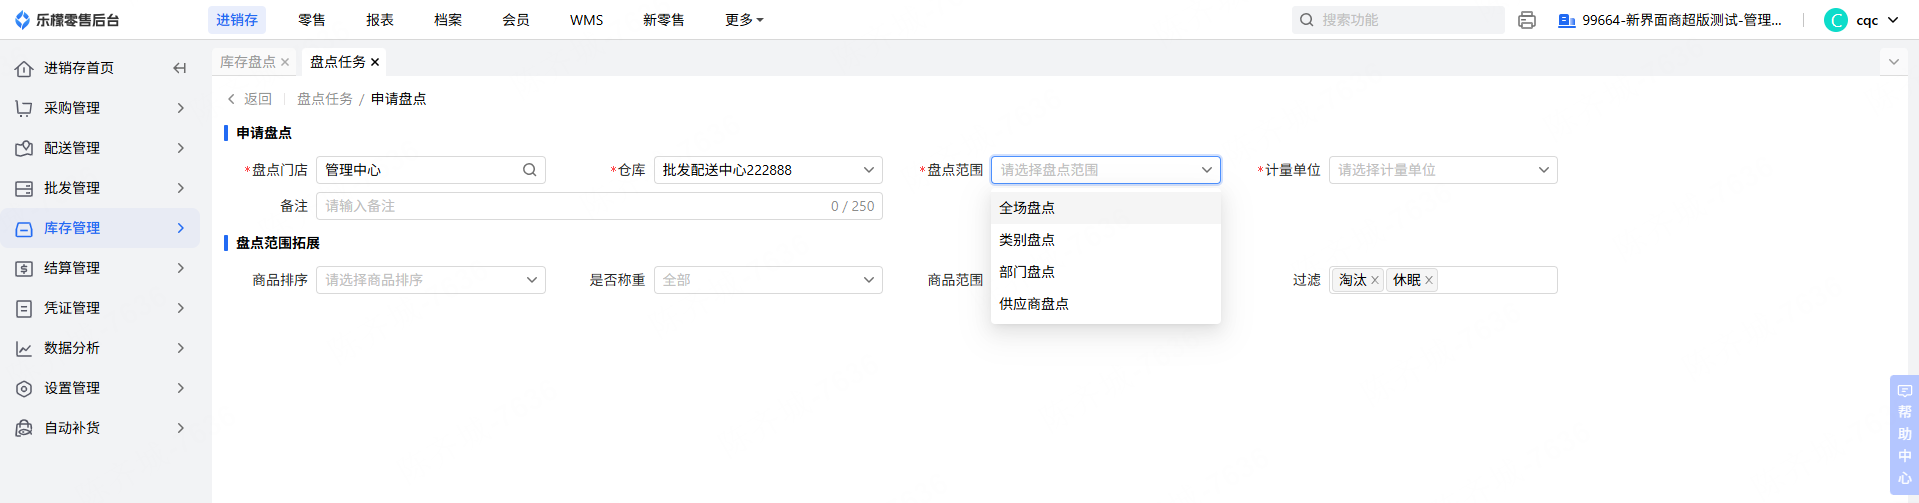The image size is (1919, 503).
Task: Choose 供应商盘点 option
Action: [1034, 304]
